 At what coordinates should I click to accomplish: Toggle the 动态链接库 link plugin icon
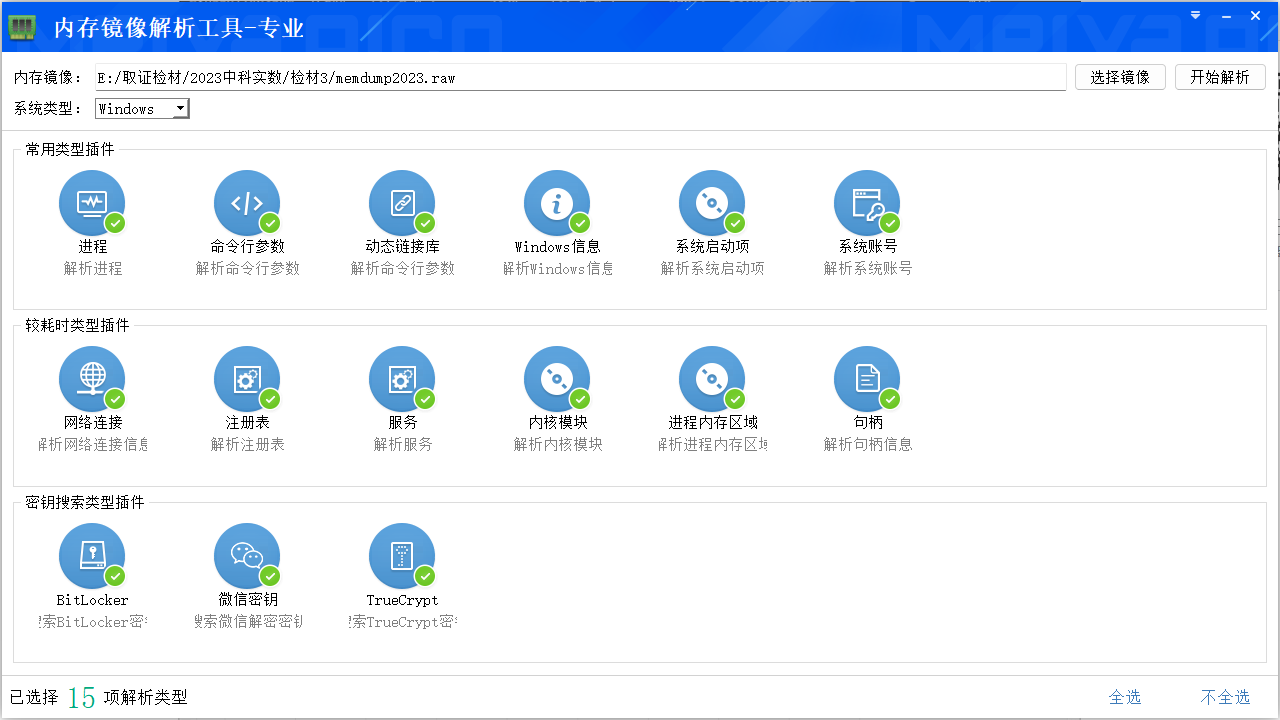[402, 203]
